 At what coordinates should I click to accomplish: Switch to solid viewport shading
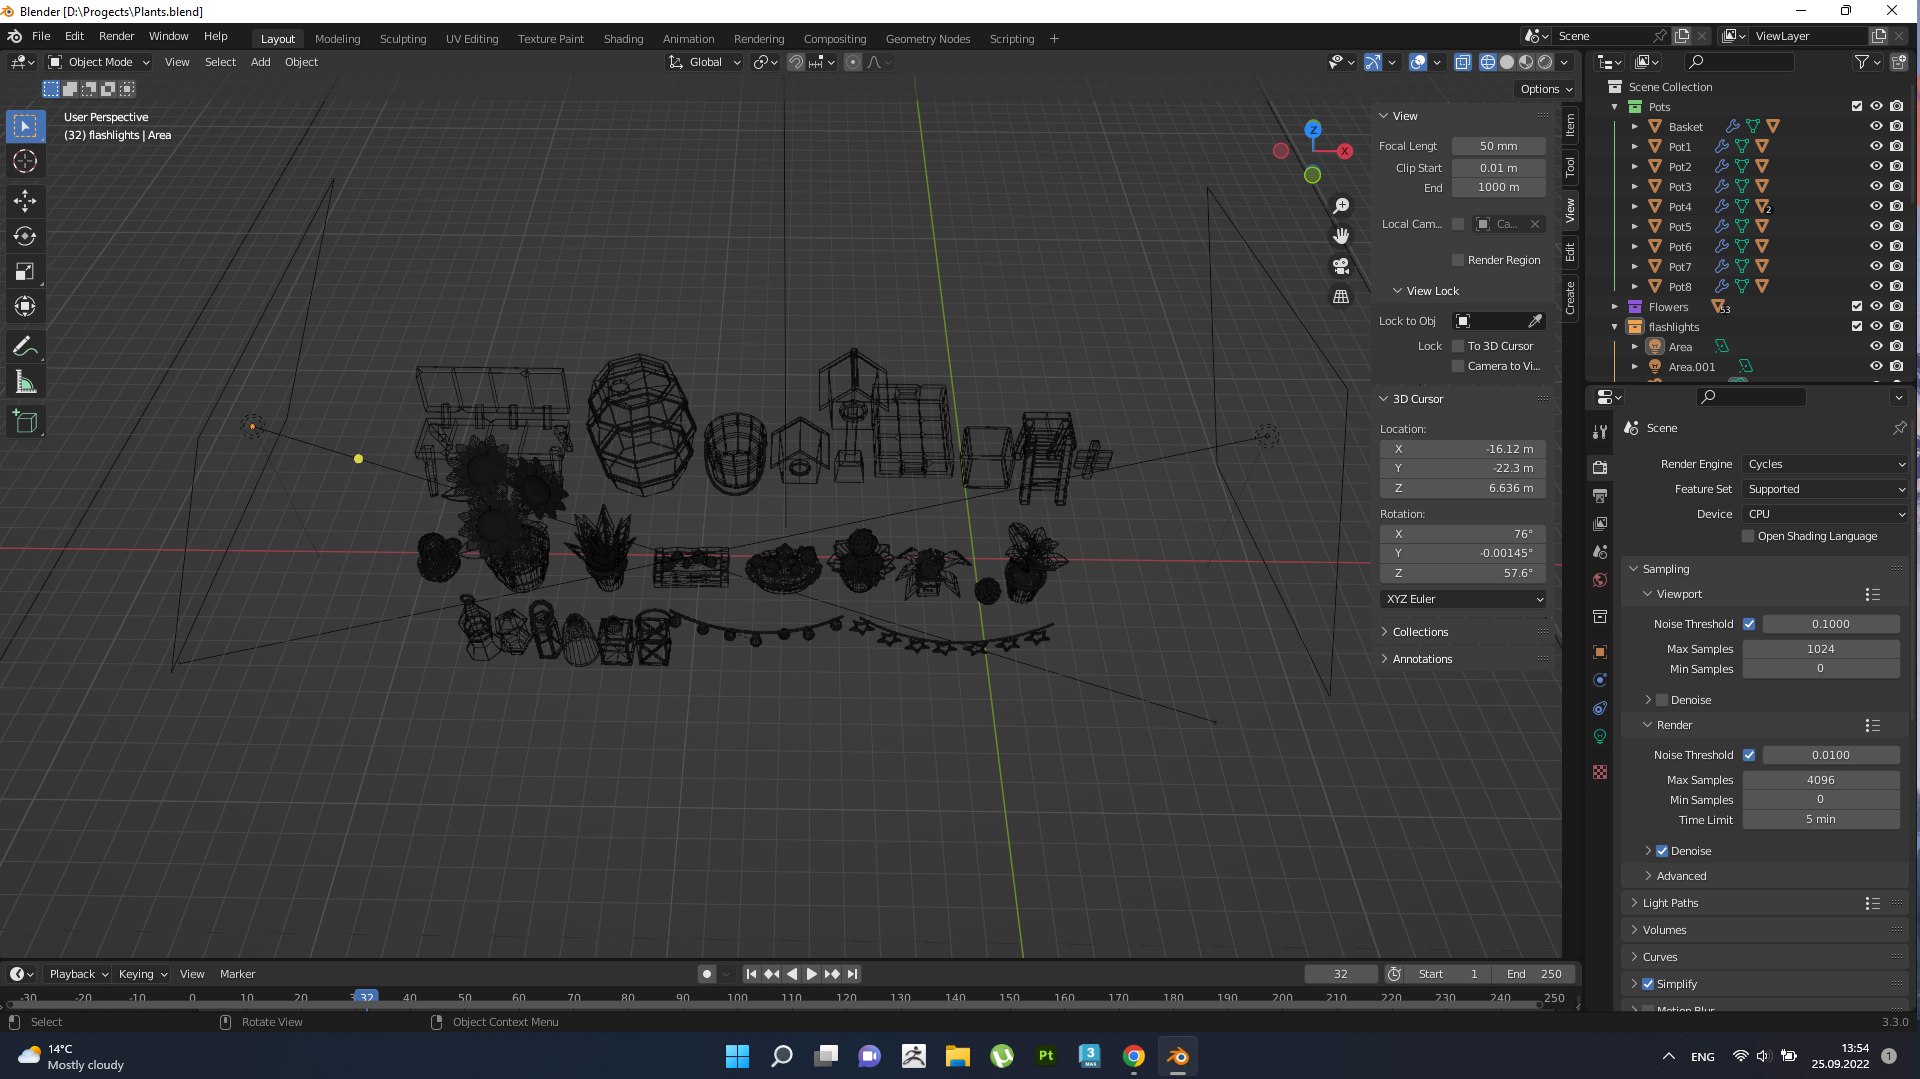coord(1507,62)
